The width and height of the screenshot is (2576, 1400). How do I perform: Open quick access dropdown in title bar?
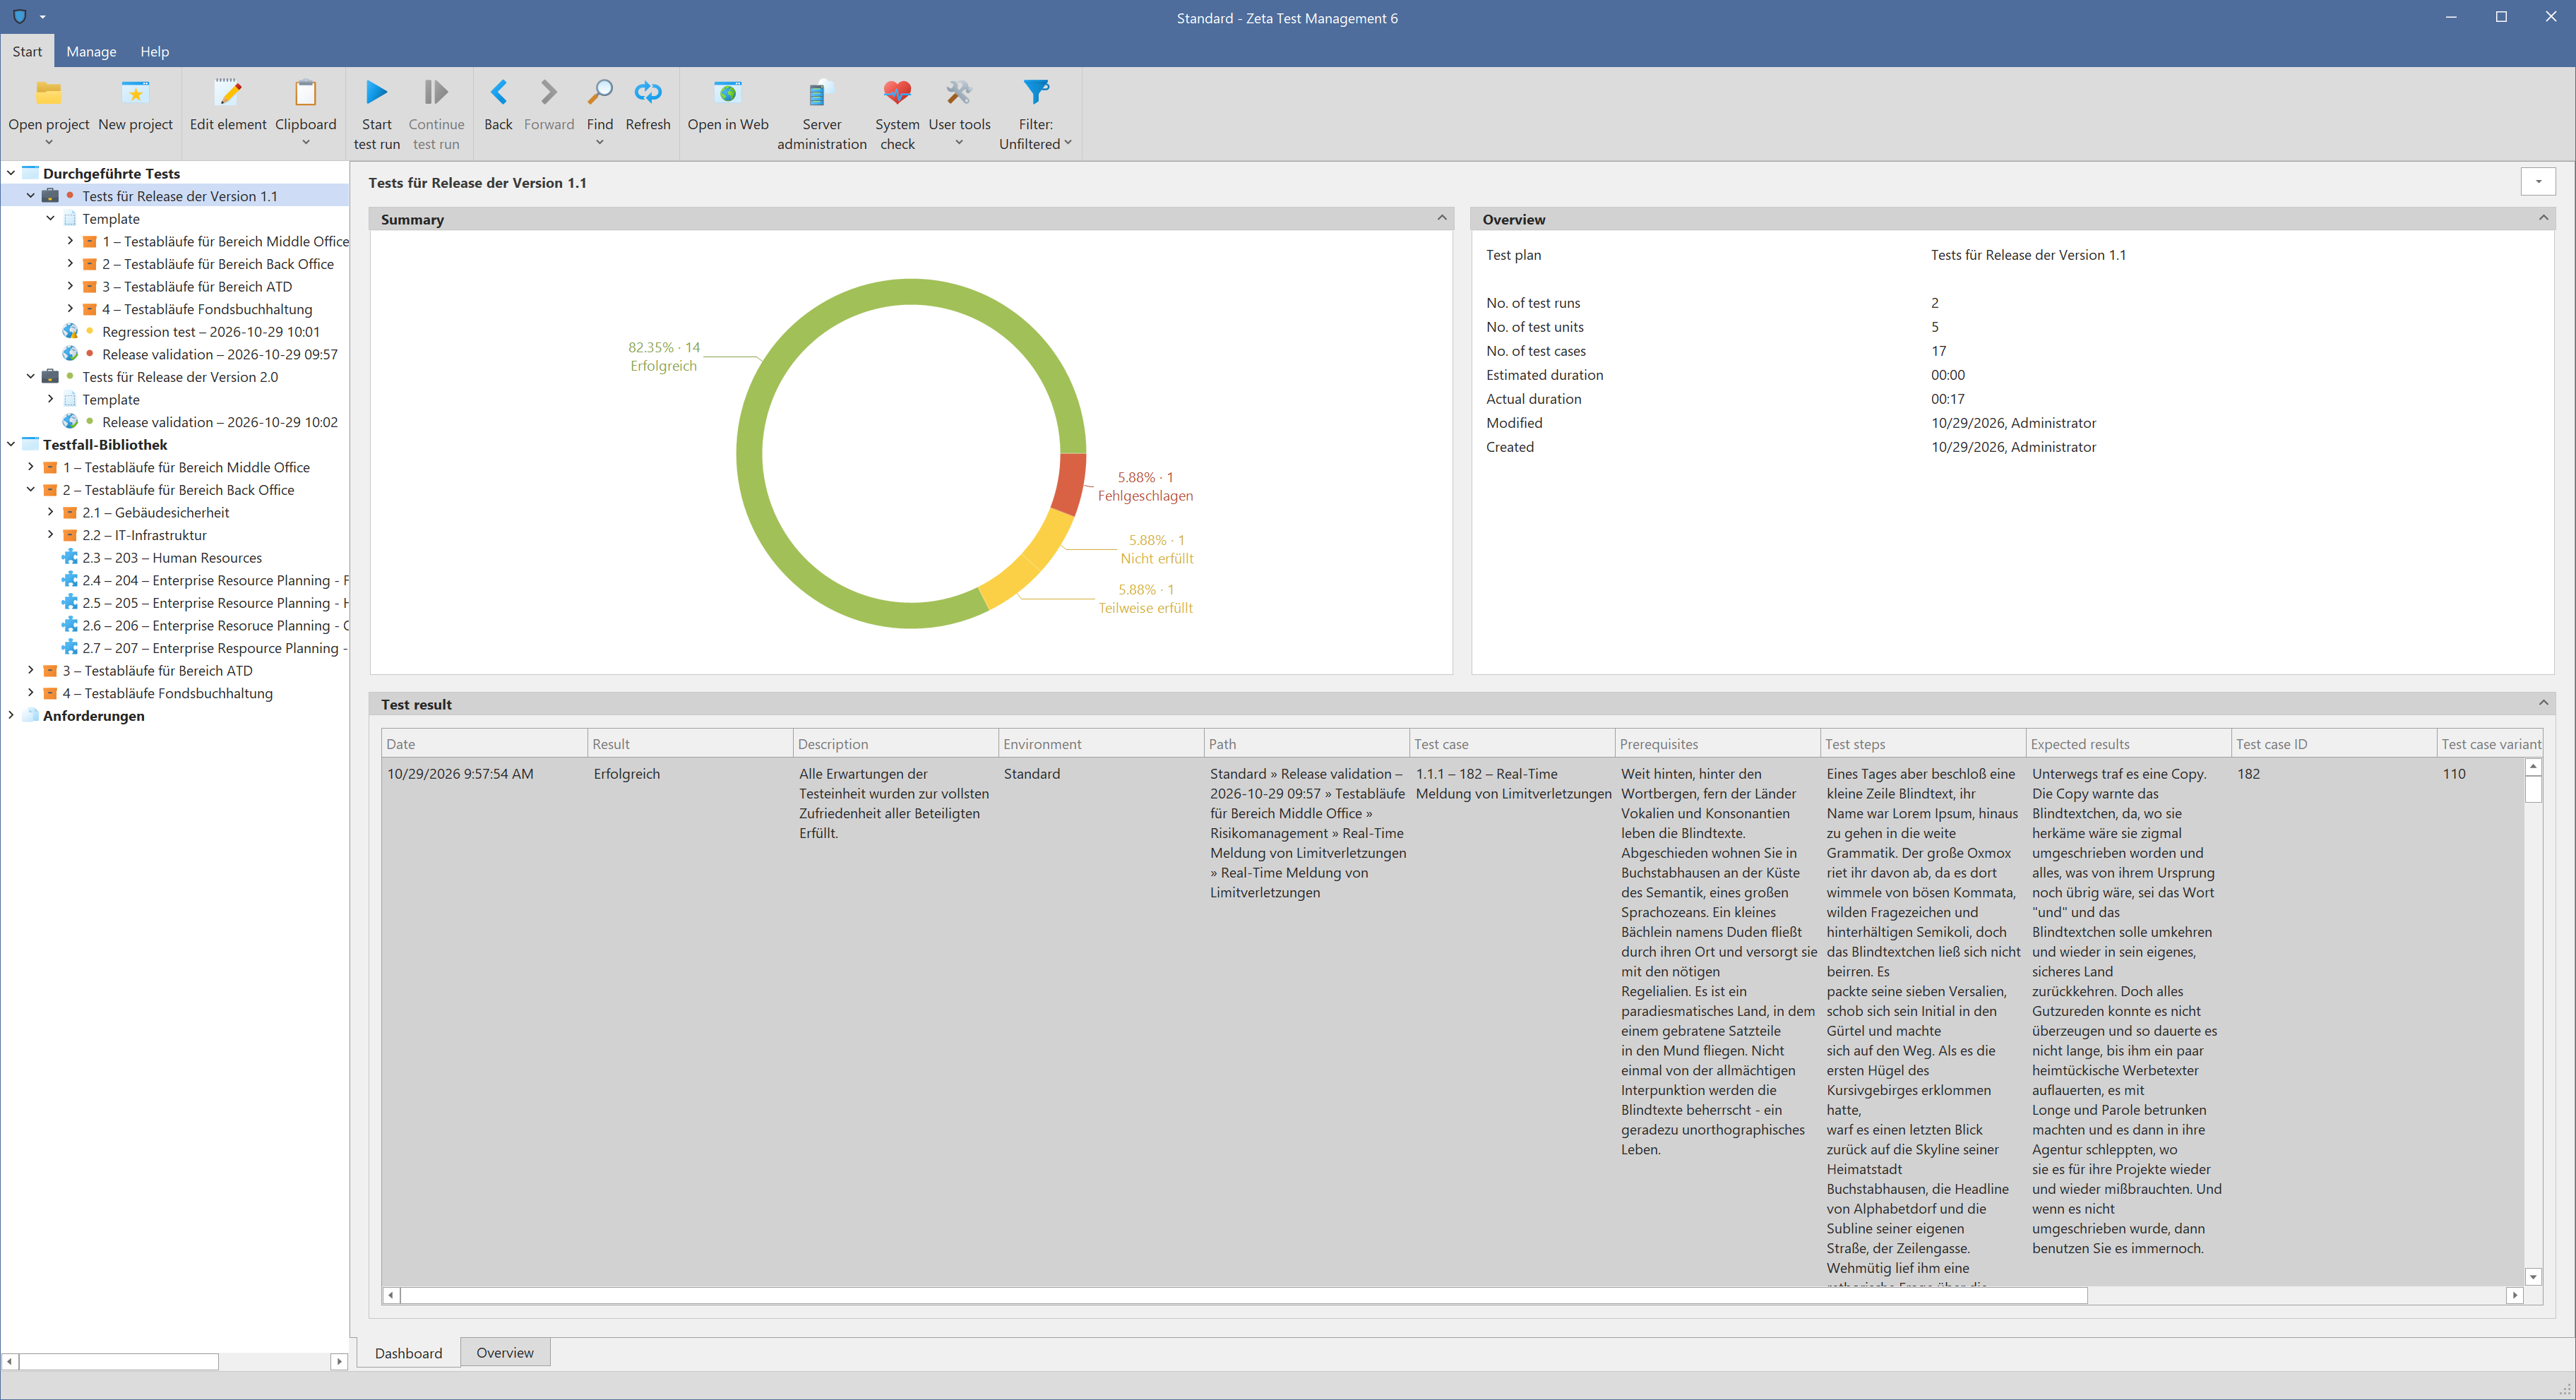[42, 17]
